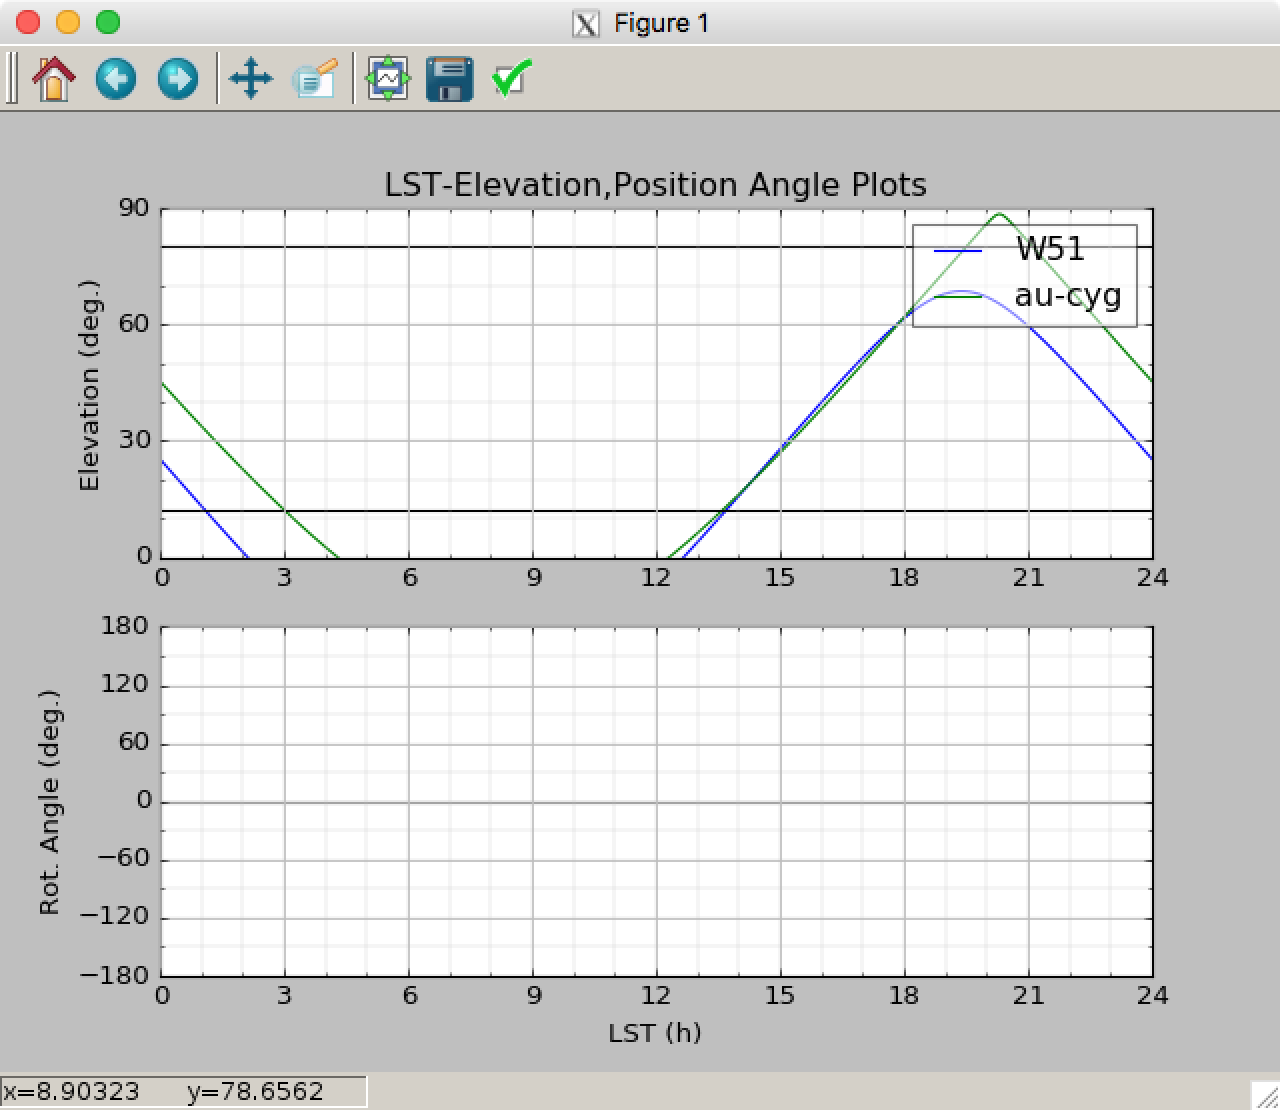This screenshot has height=1110, width=1280.
Task: Save the figure with floppy disk icon
Action: [x=450, y=79]
